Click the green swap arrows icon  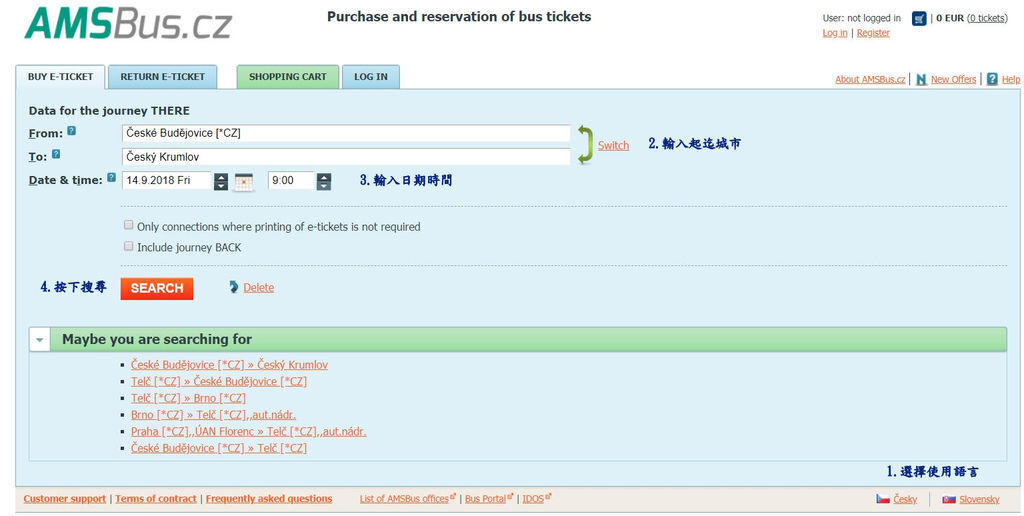(x=585, y=144)
